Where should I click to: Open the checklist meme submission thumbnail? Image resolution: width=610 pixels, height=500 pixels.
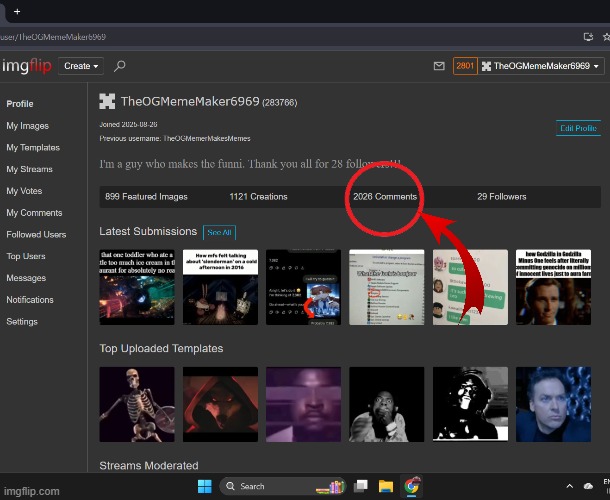coord(387,287)
